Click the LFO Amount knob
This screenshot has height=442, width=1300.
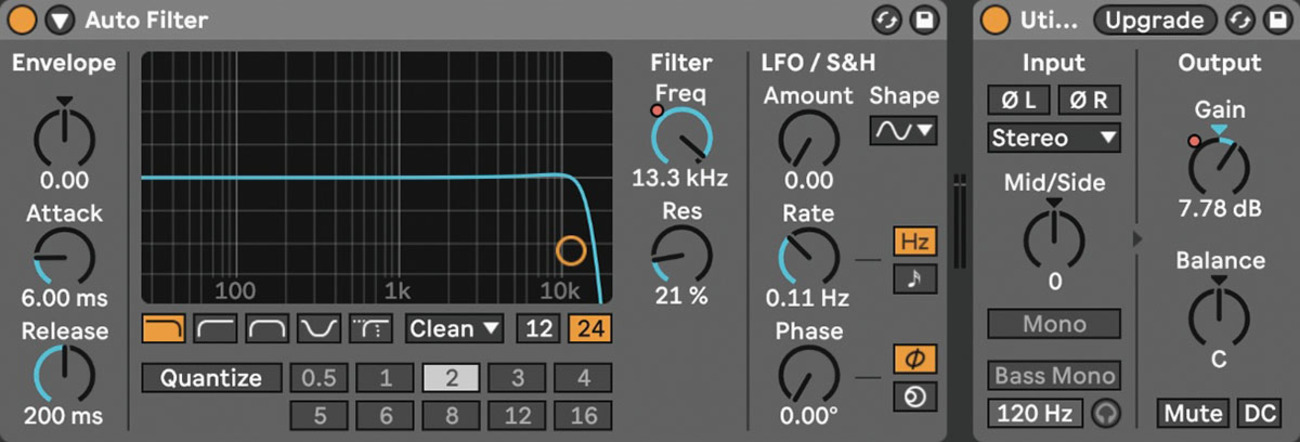click(808, 139)
